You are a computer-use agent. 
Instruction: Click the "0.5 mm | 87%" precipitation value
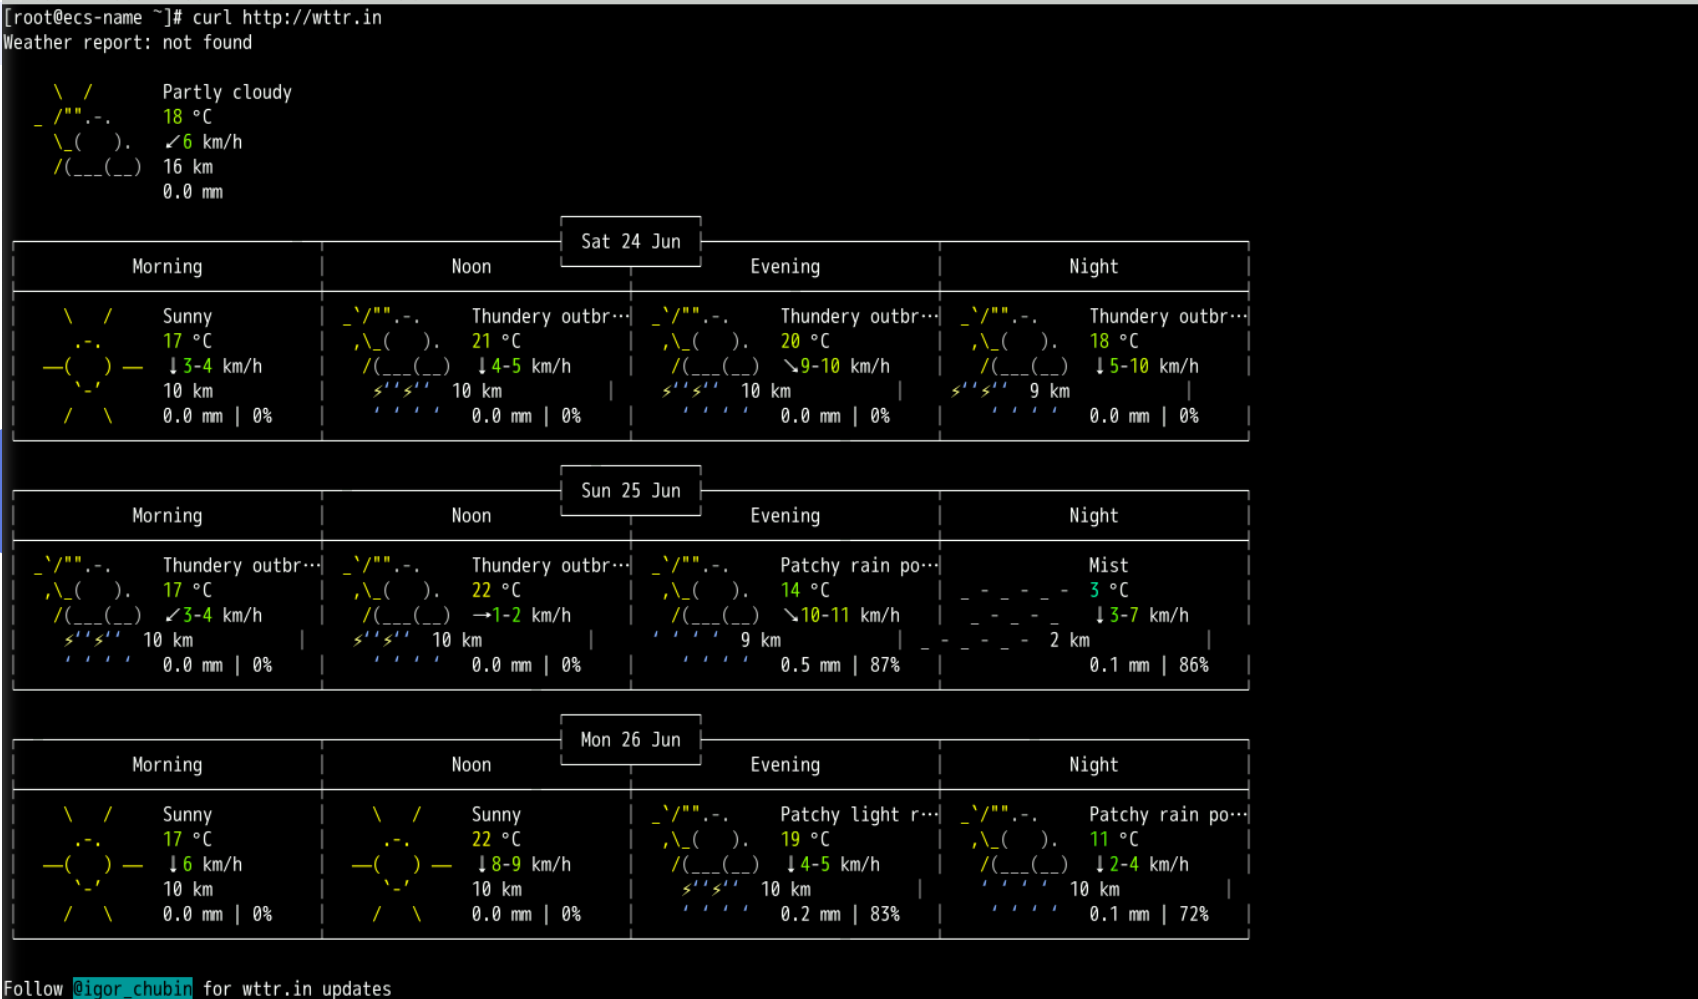coord(840,665)
